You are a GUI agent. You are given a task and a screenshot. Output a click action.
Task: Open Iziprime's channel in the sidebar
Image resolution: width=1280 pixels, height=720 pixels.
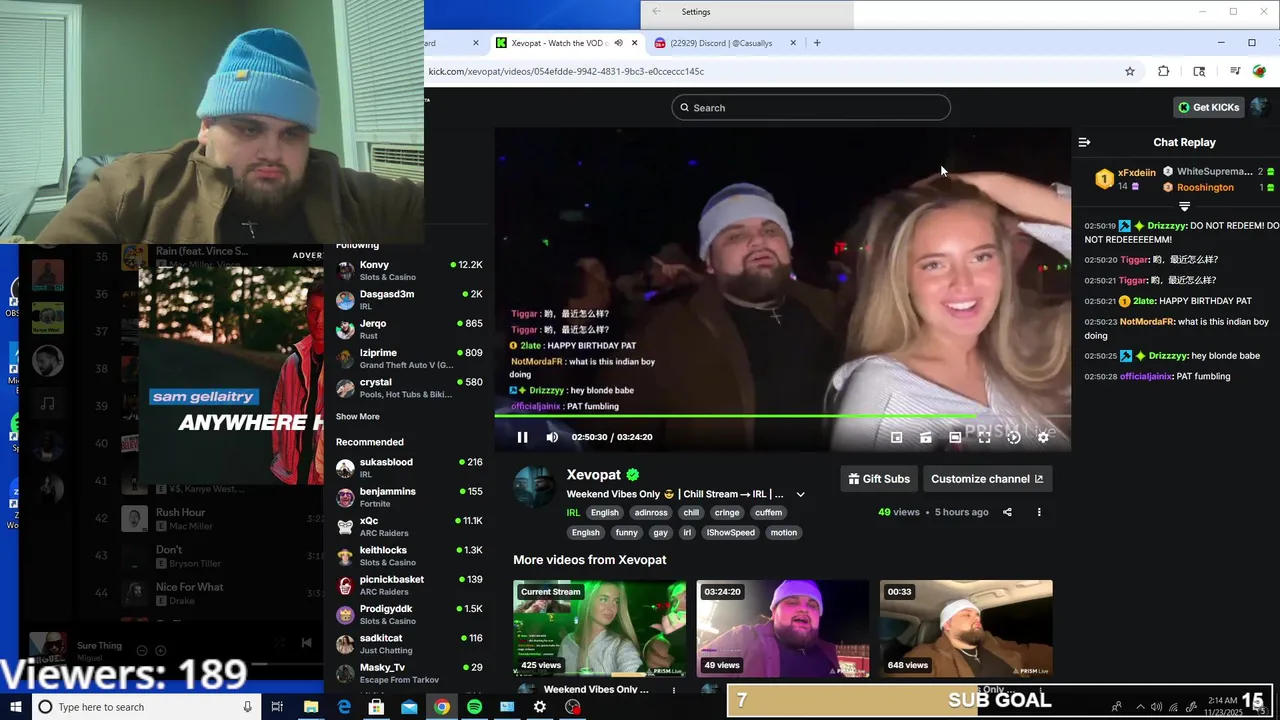[409, 359]
